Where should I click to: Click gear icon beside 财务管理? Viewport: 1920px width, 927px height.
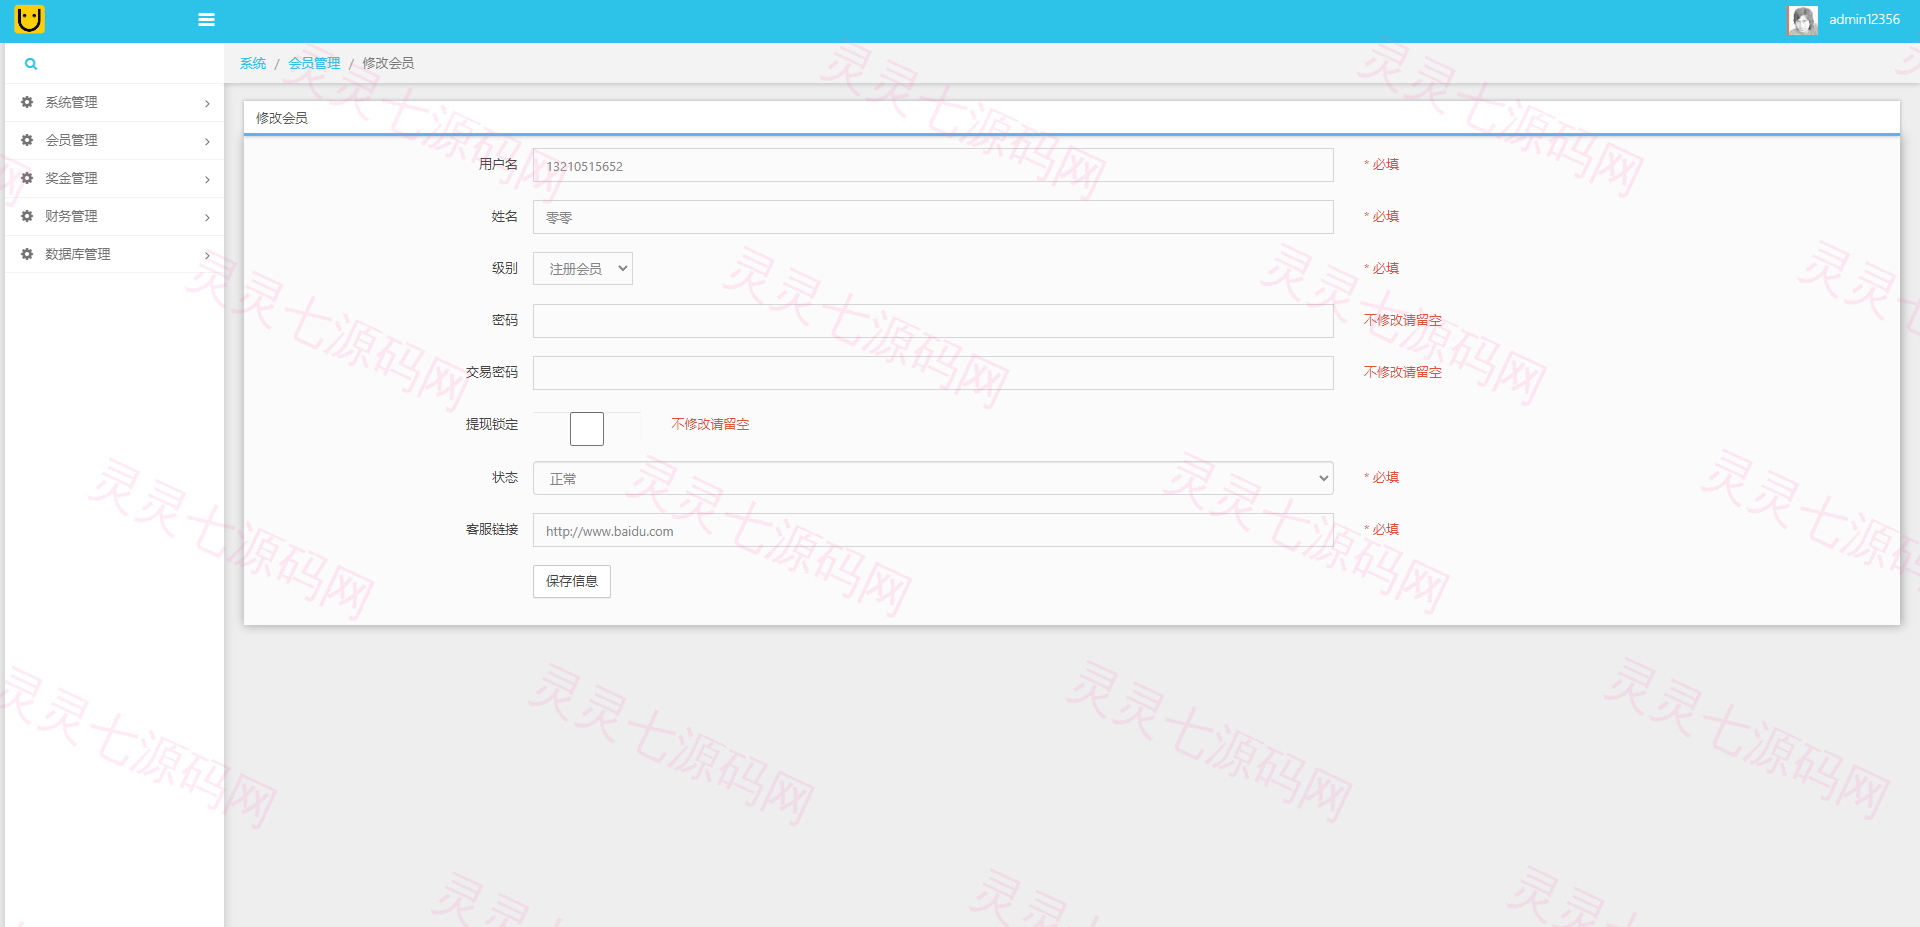[27, 216]
